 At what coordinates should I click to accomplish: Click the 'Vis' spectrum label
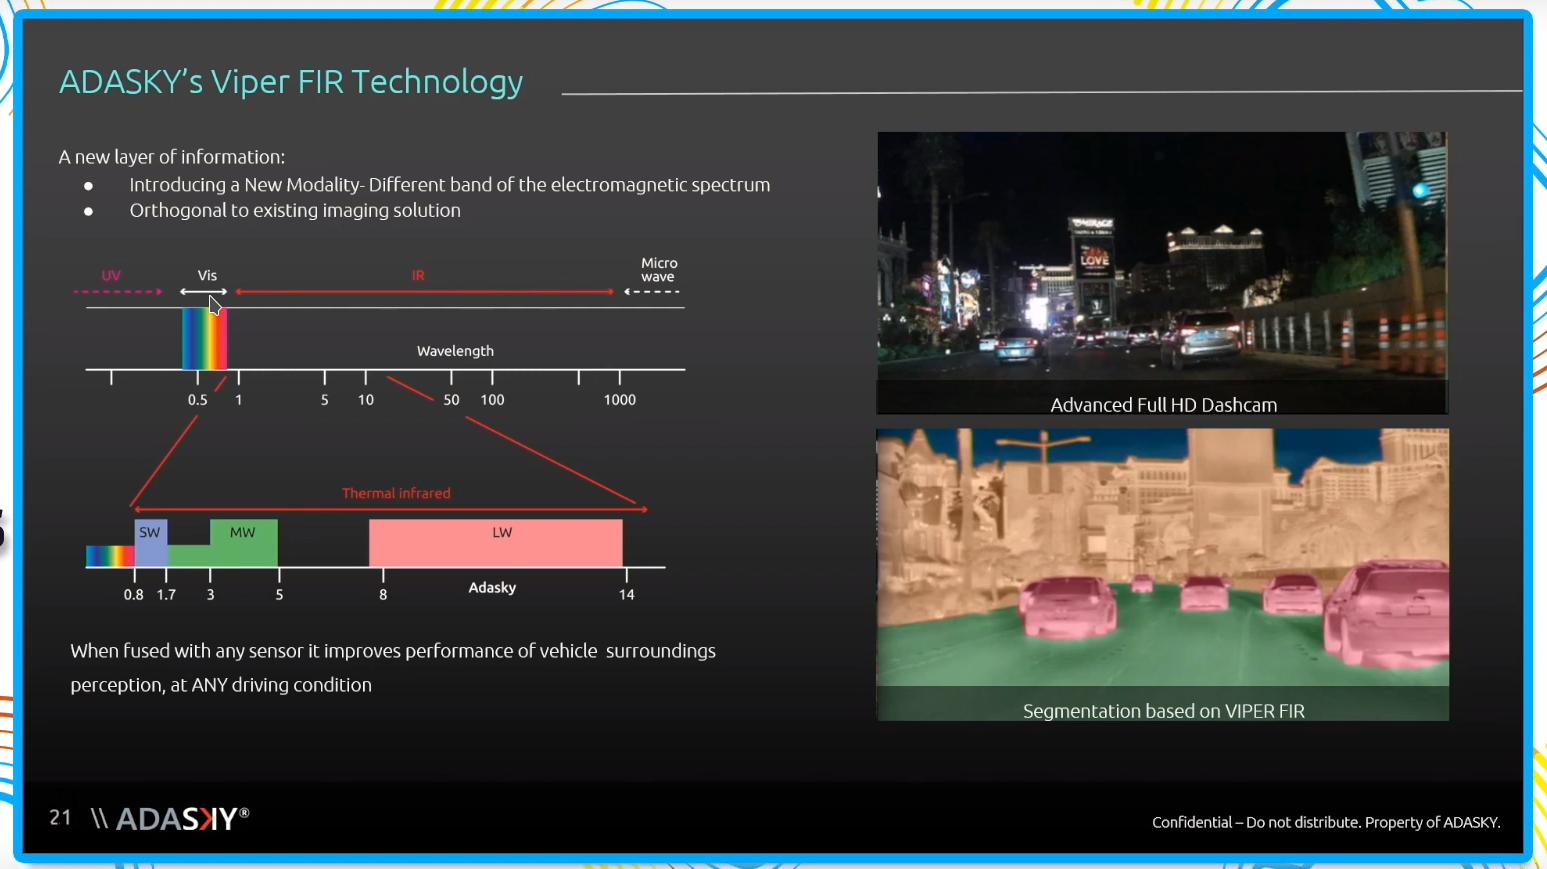pyautogui.click(x=207, y=275)
